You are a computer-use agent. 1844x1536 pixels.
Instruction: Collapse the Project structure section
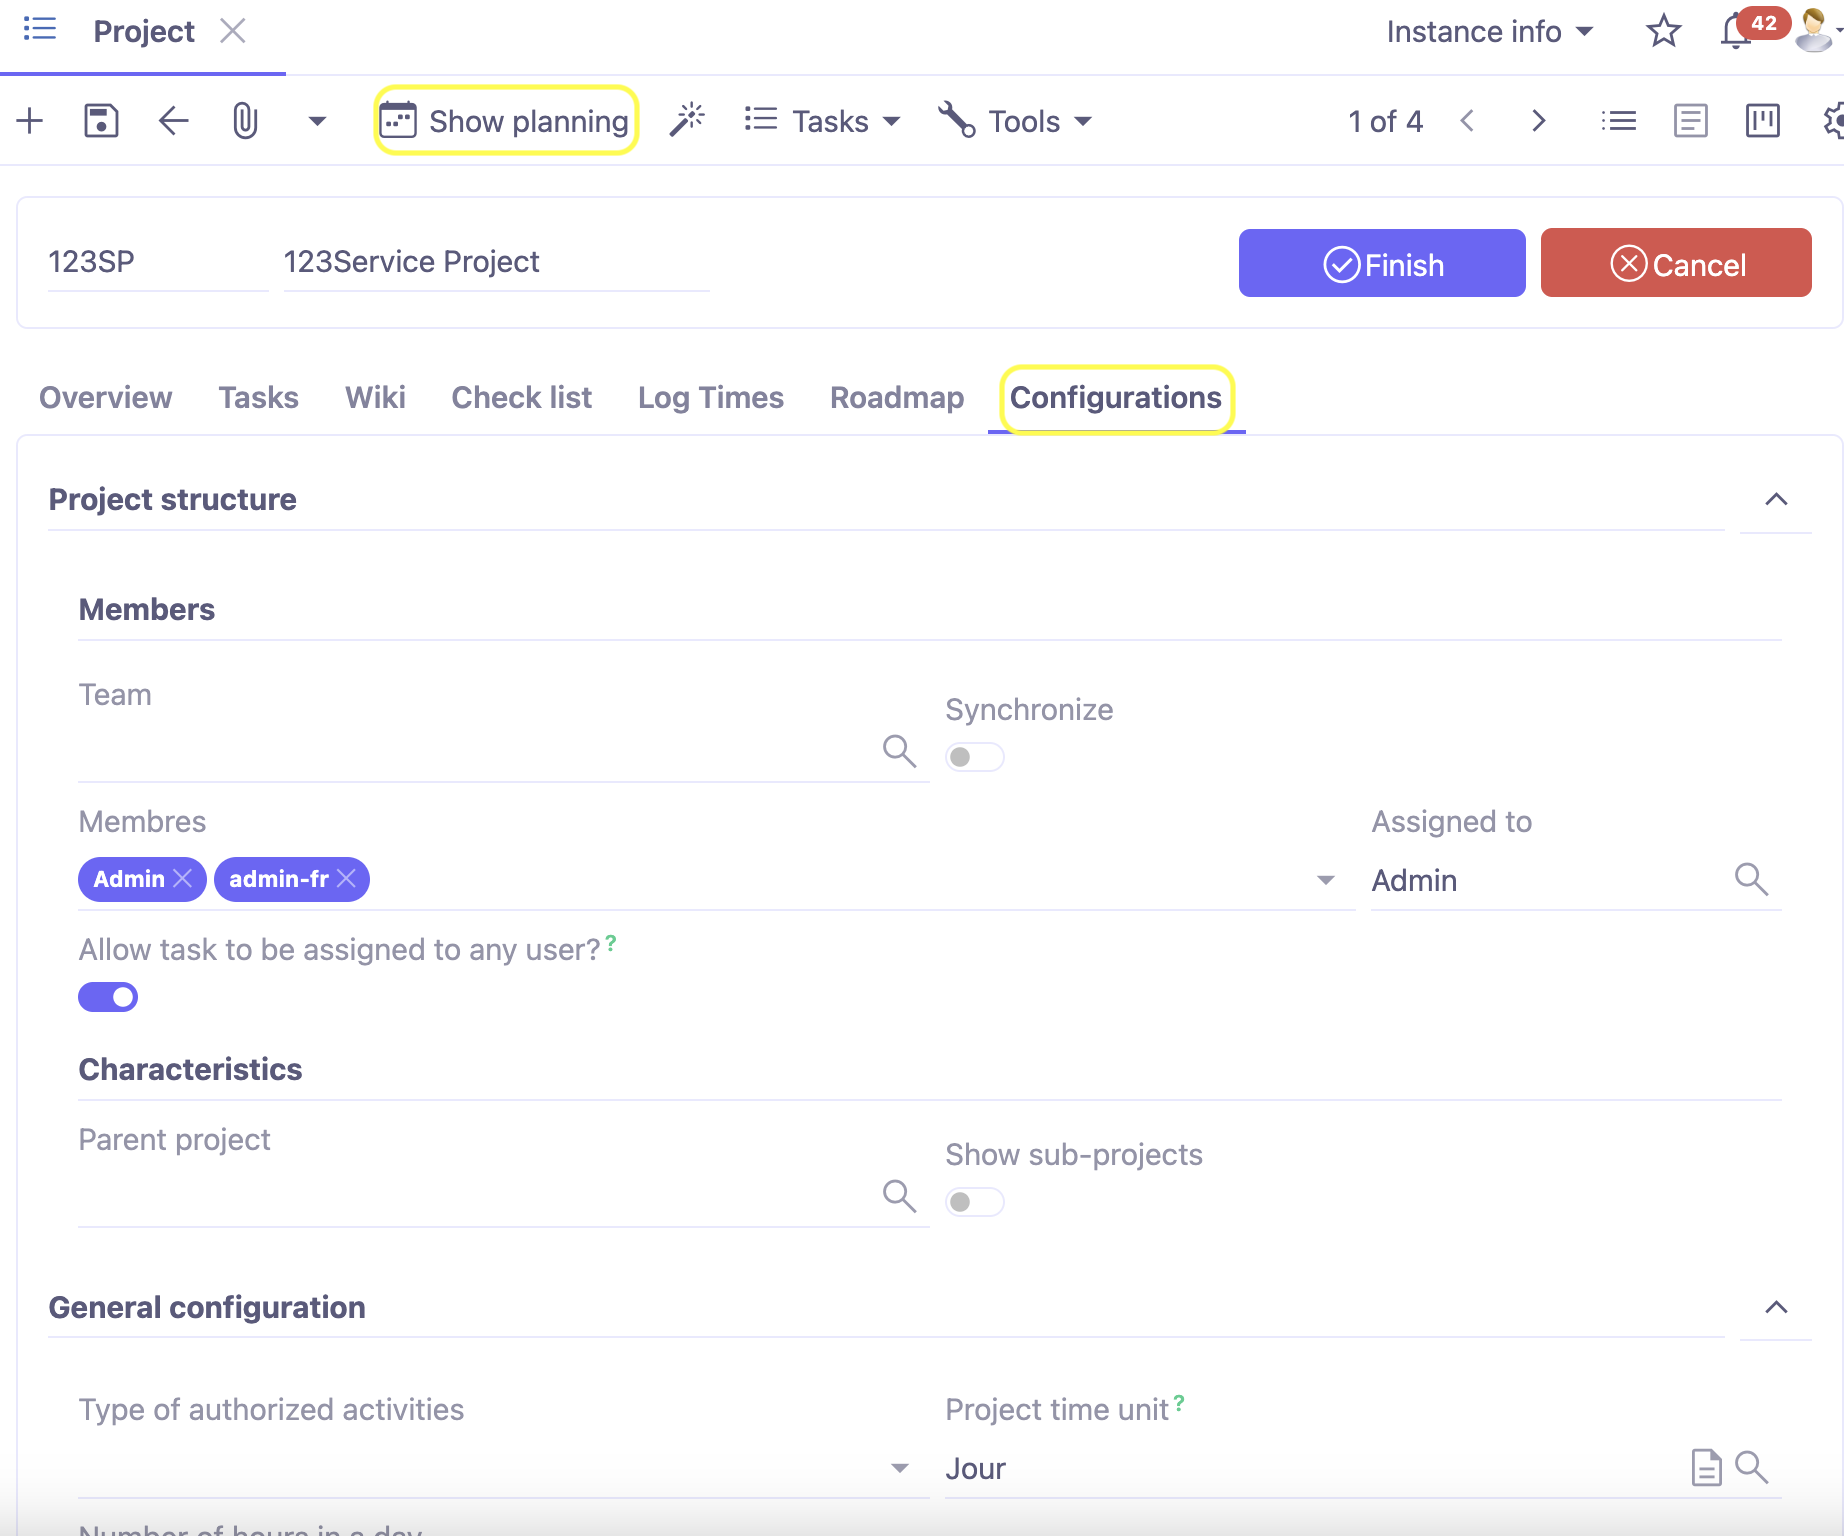pos(1775,499)
